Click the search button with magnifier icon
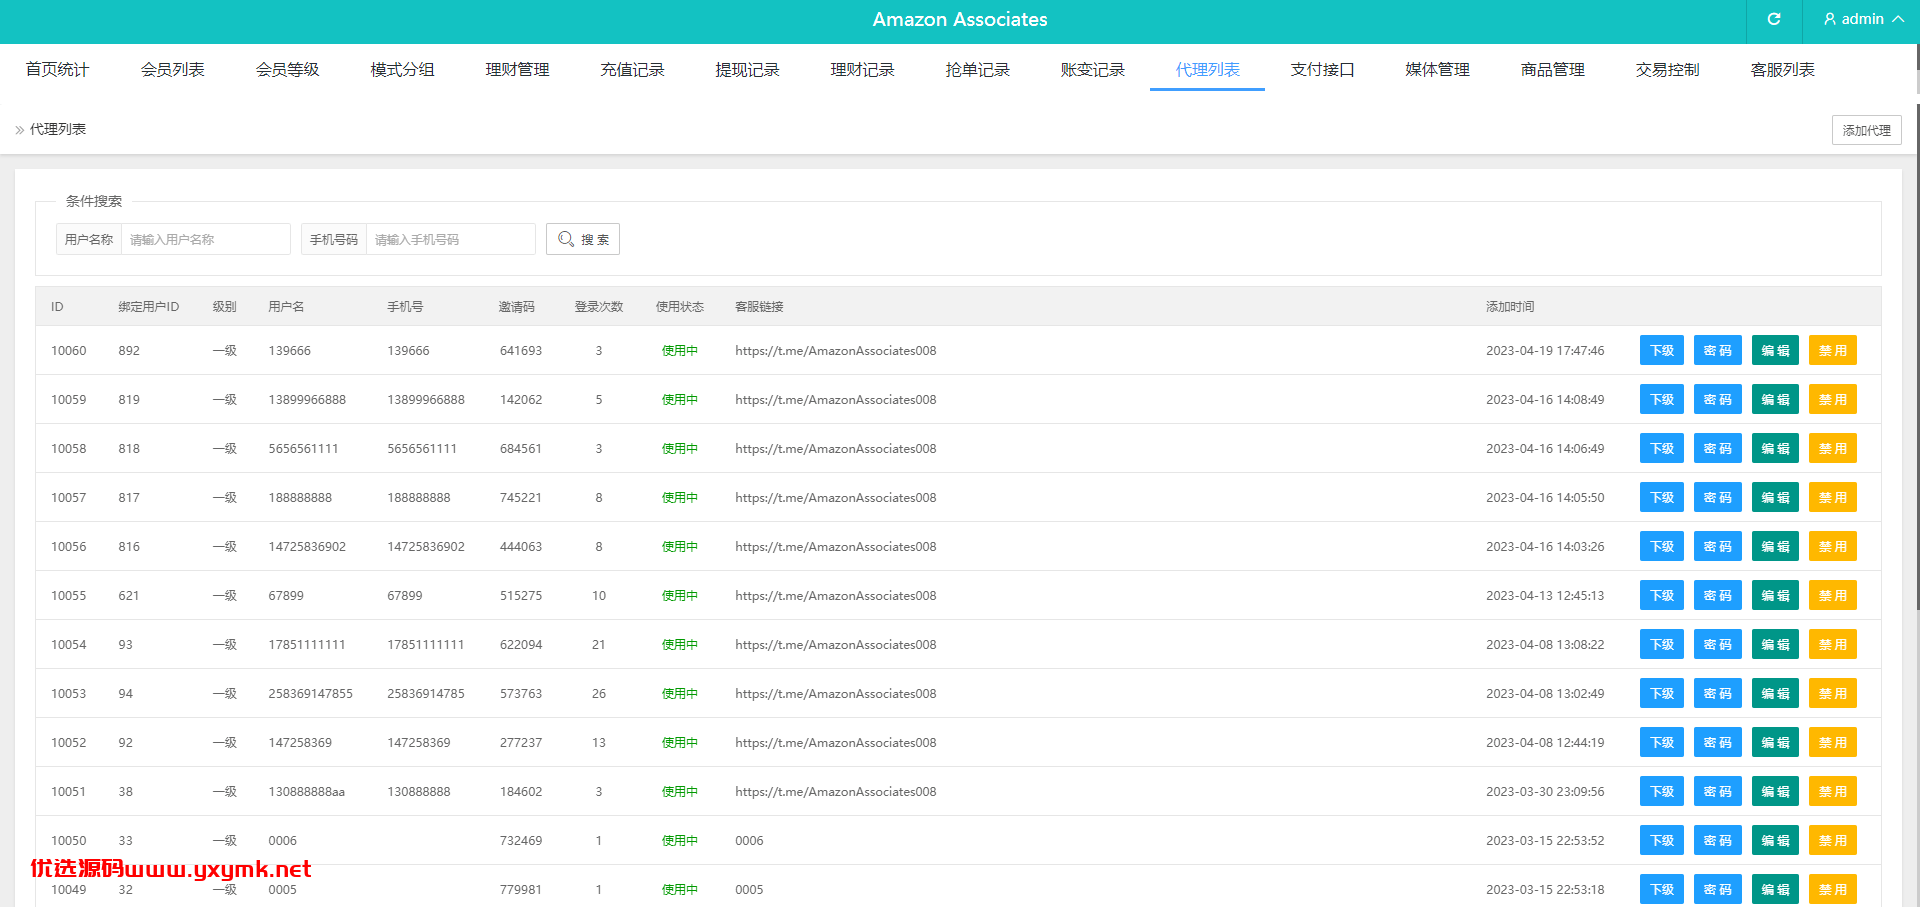The width and height of the screenshot is (1920, 907). 583,239
